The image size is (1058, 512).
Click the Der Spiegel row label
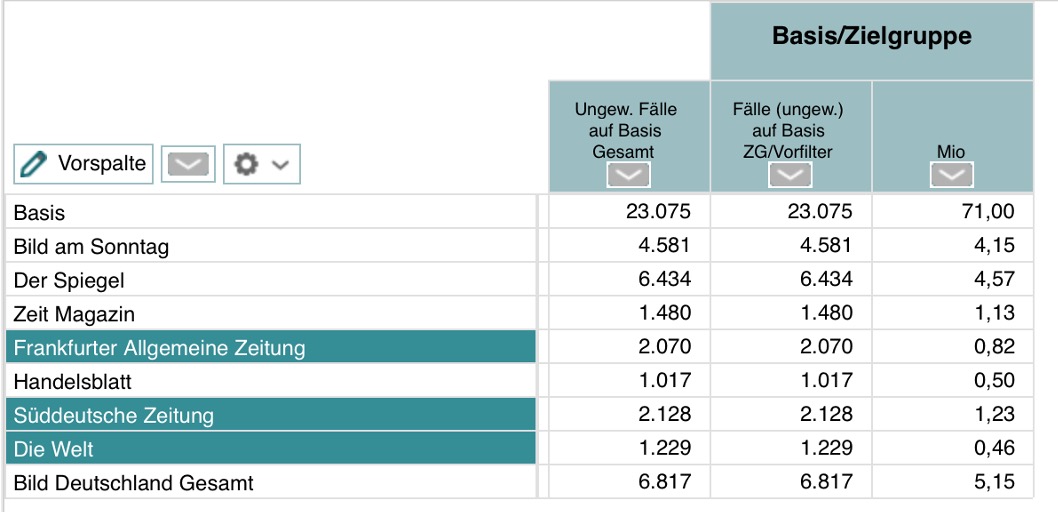click(x=69, y=281)
